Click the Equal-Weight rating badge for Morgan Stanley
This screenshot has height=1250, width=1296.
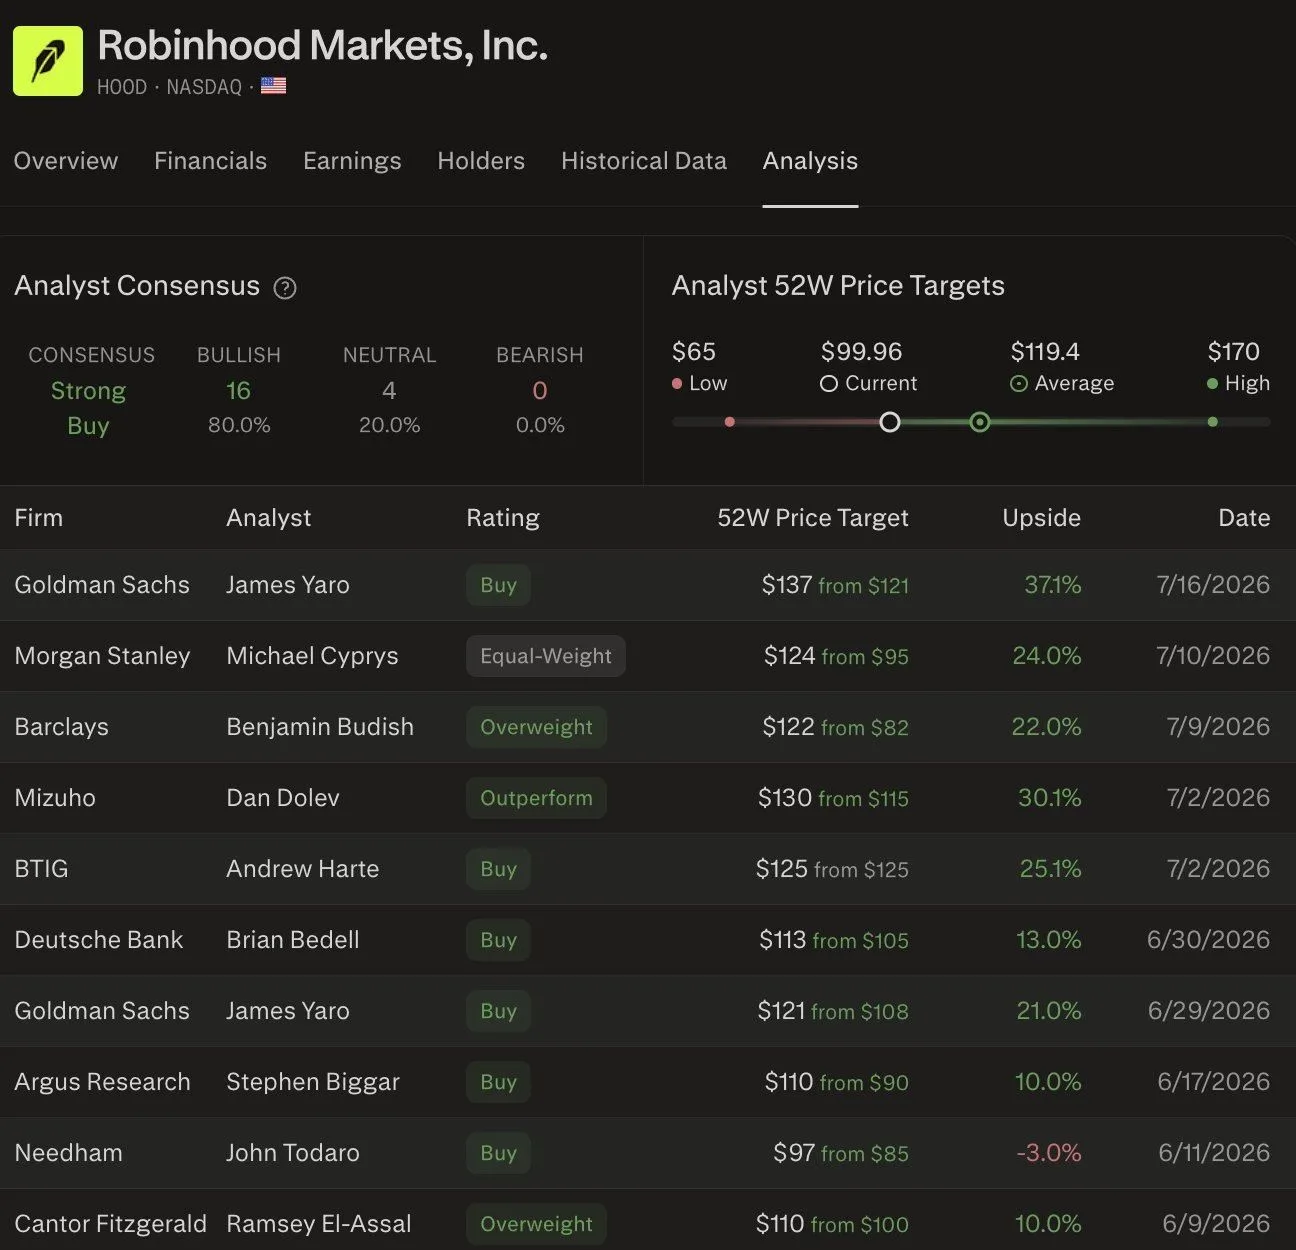tap(546, 656)
